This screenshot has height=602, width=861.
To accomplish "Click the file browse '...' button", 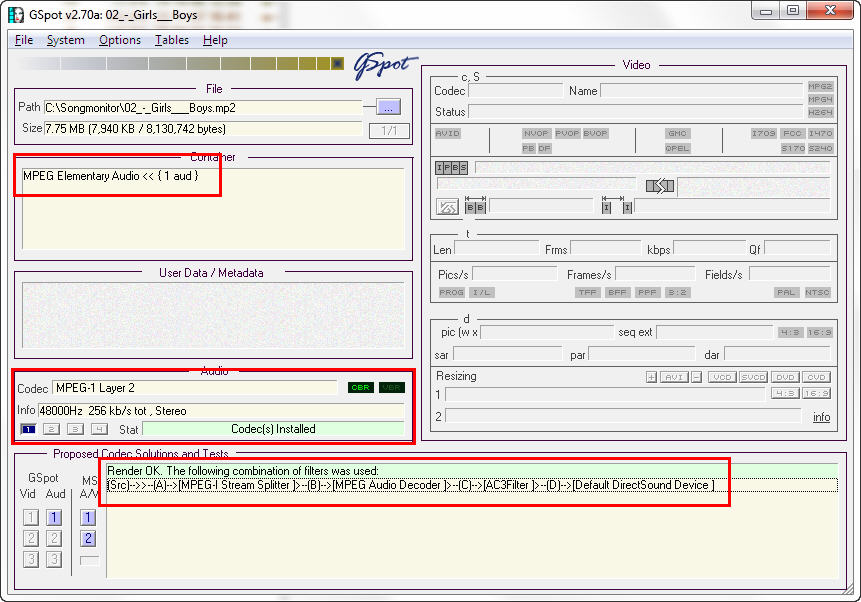I will tap(388, 107).
